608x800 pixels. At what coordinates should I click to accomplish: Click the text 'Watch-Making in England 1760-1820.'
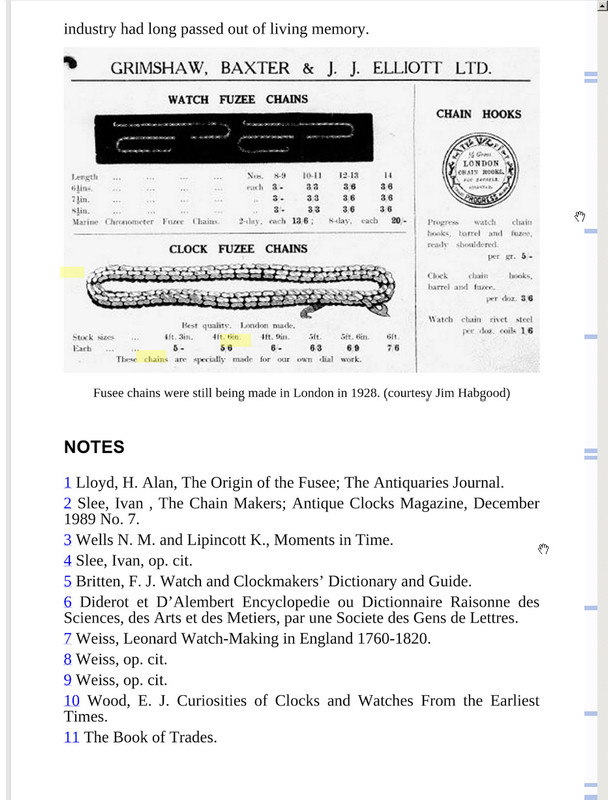pyautogui.click(x=306, y=639)
